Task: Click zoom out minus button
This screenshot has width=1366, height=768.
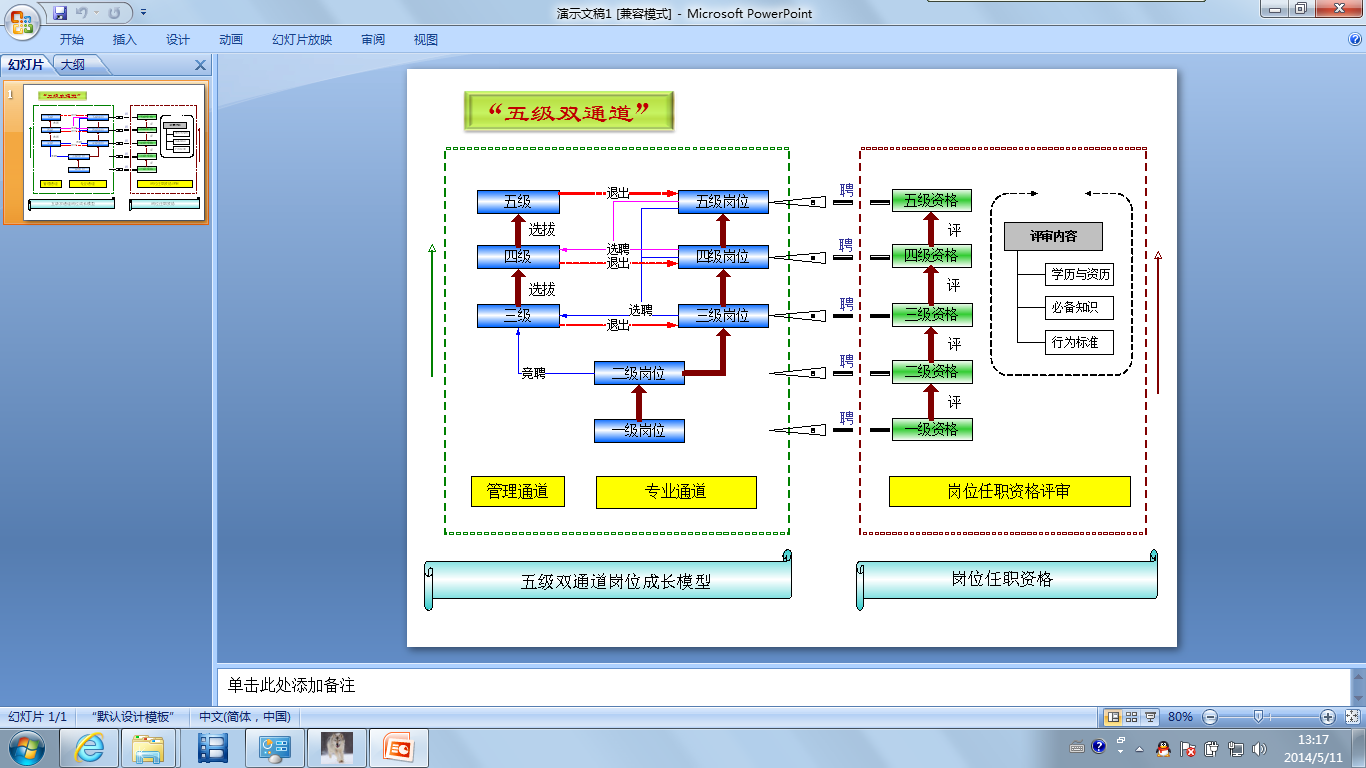Action: coord(1210,717)
